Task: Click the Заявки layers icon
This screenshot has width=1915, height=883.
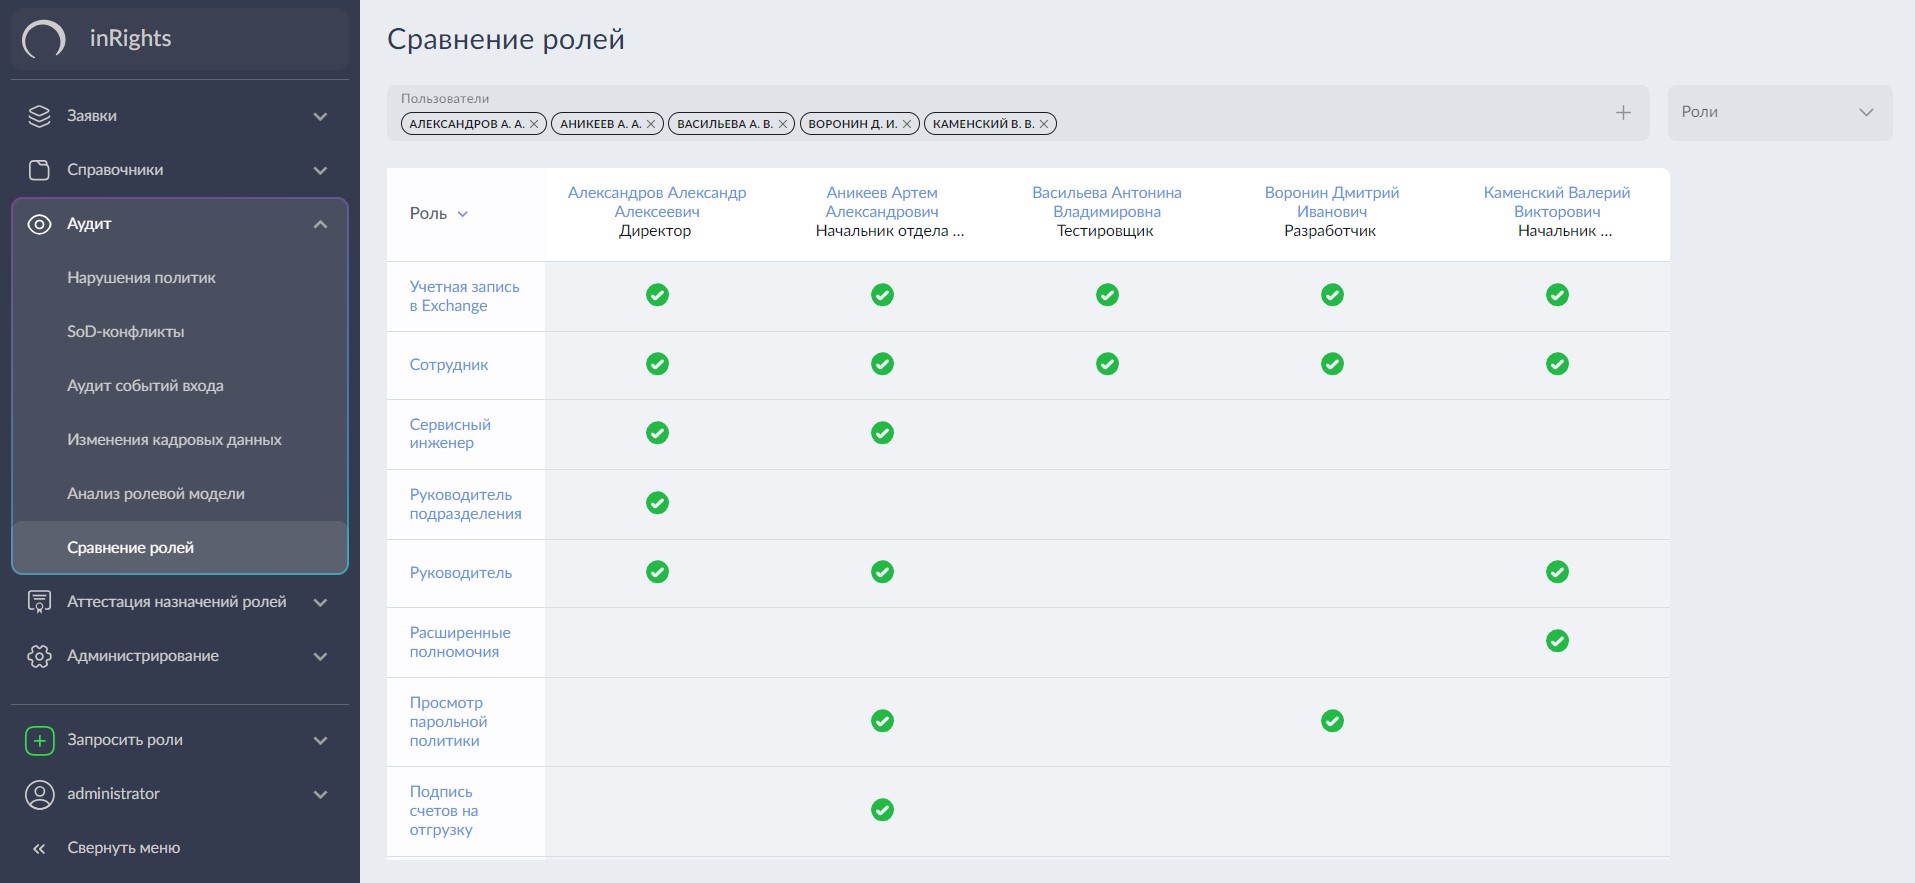Action: click(39, 116)
